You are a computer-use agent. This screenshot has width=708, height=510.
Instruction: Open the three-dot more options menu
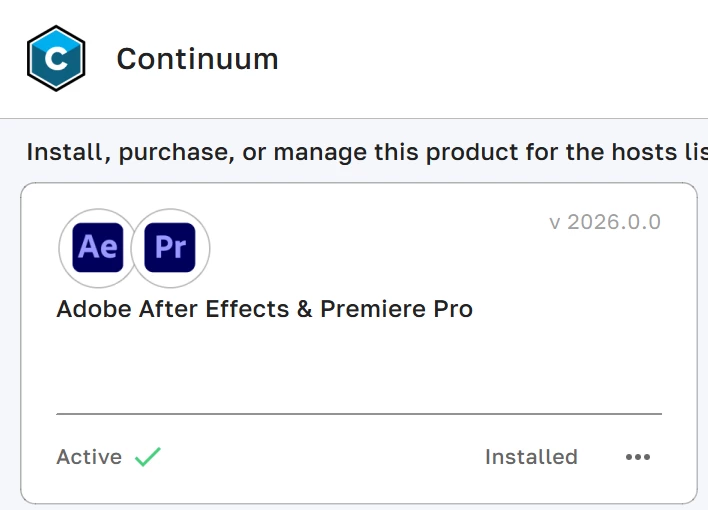[637, 457]
